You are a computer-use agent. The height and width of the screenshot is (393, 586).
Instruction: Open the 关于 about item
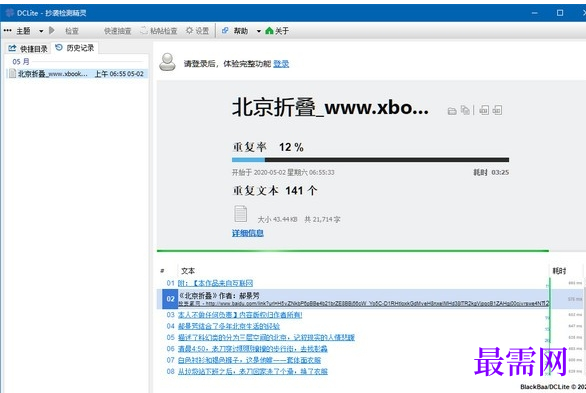(282, 31)
